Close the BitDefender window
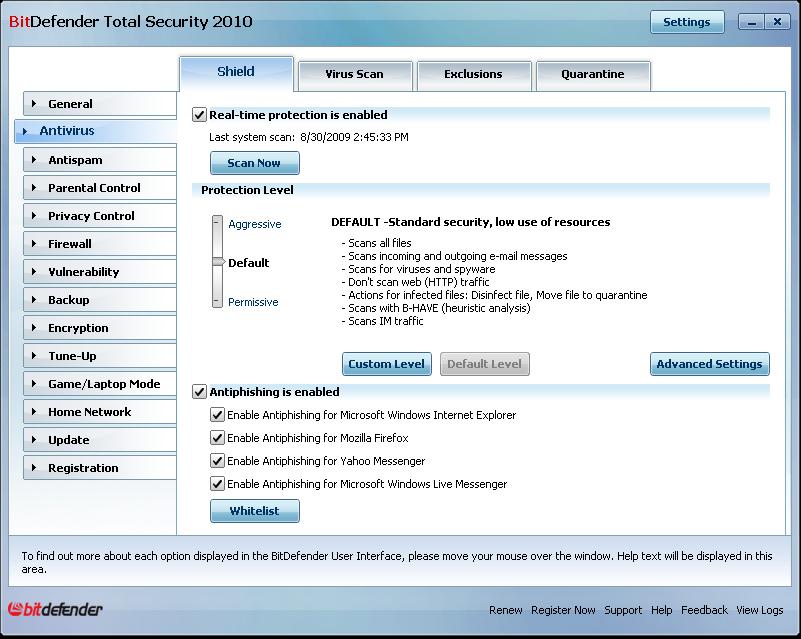This screenshot has width=801, height=639. pos(778,22)
